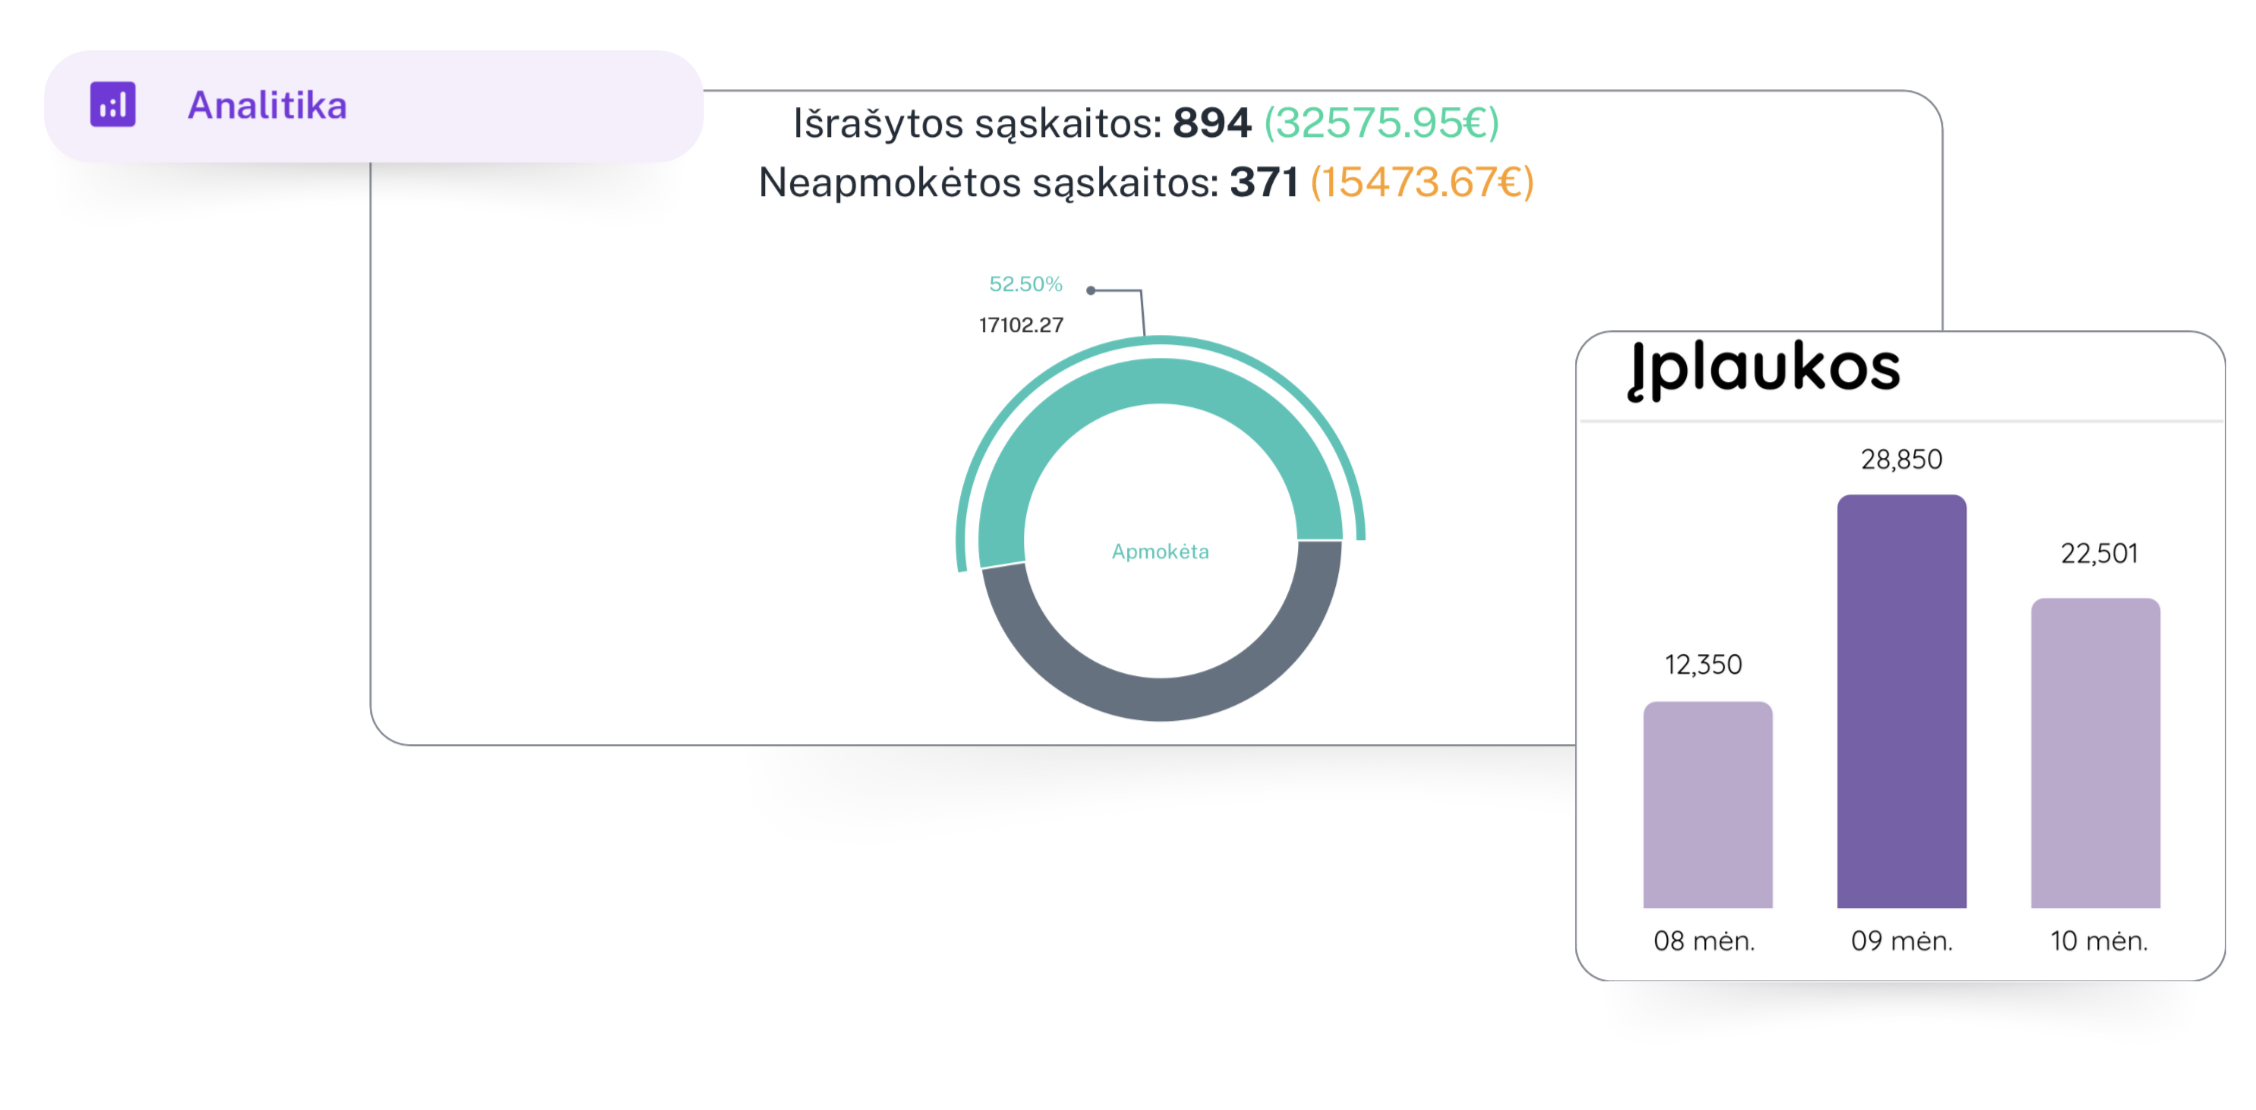Select the dark purple 09 mėn. bar

tap(1901, 701)
